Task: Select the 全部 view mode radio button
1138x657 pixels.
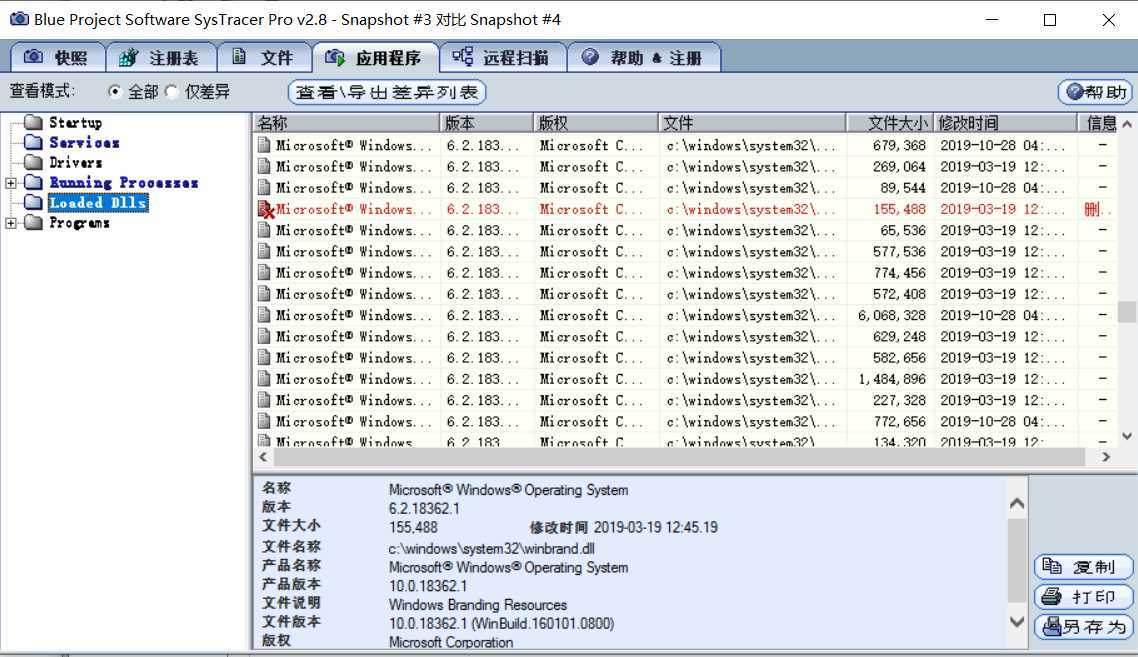Action: pos(115,91)
